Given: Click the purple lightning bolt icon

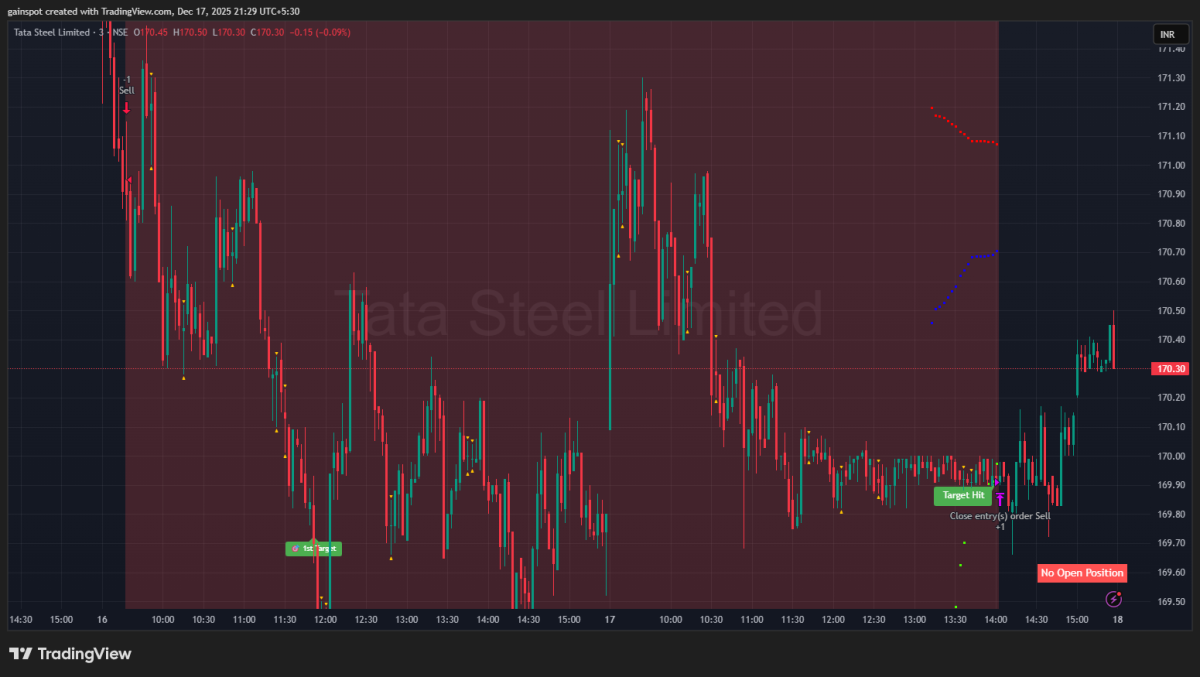Looking at the screenshot, I should click(x=1113, y=599).
